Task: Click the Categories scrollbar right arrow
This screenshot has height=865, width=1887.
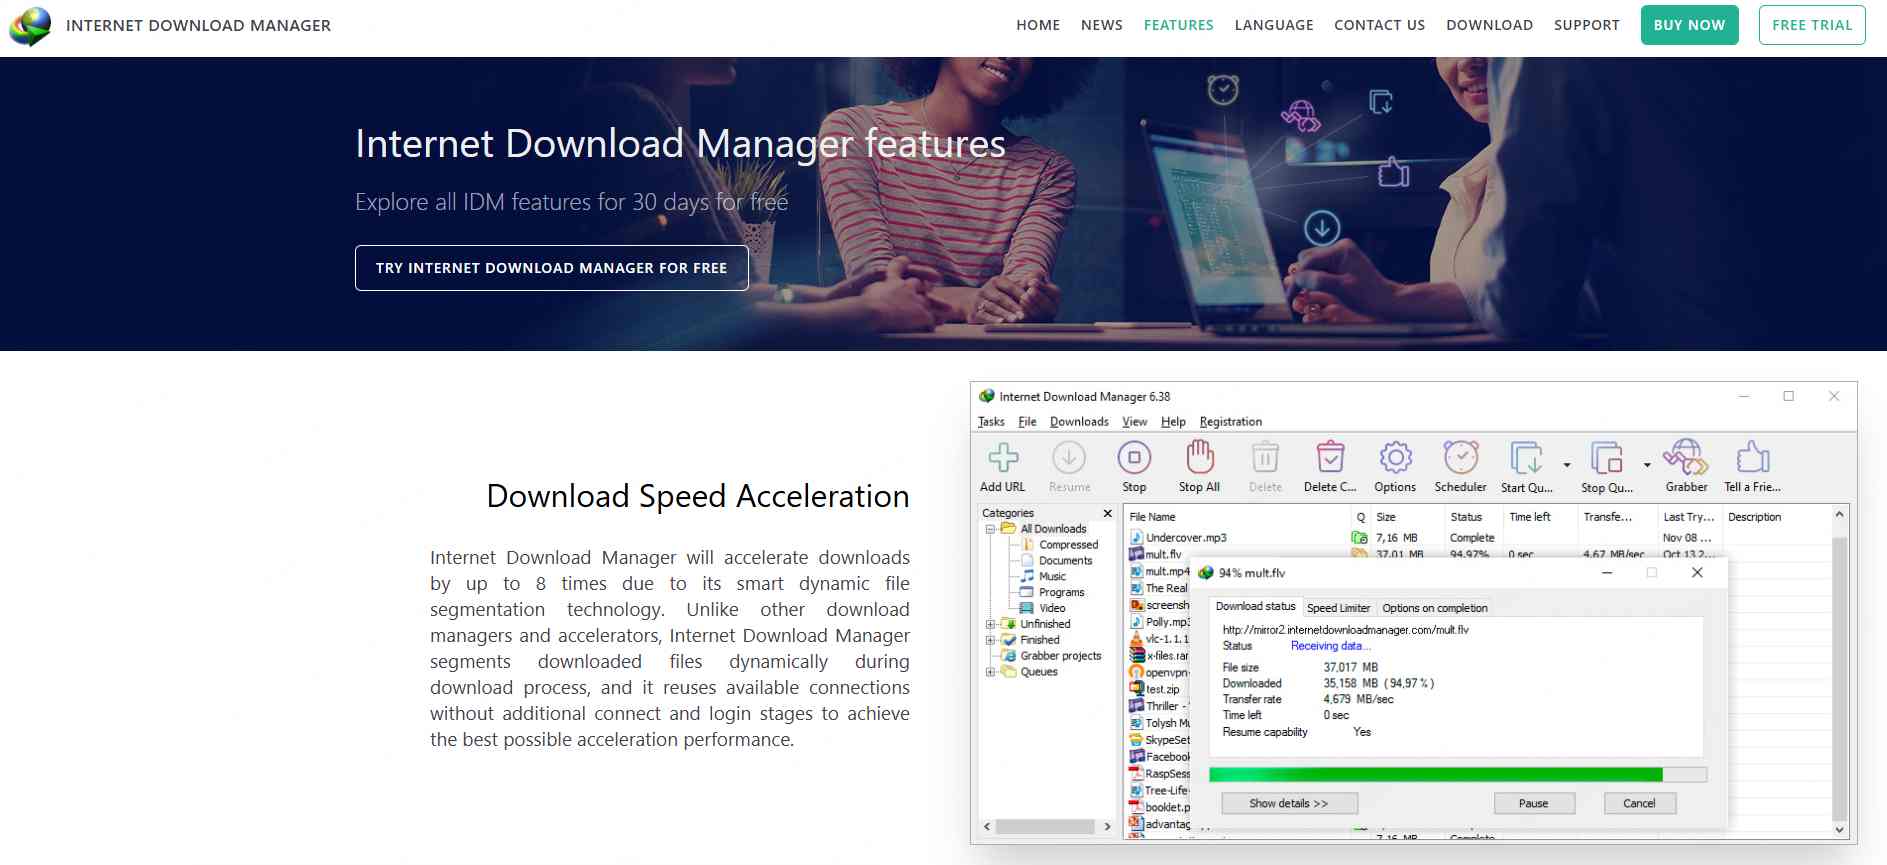Action: tap(1107, 827)
